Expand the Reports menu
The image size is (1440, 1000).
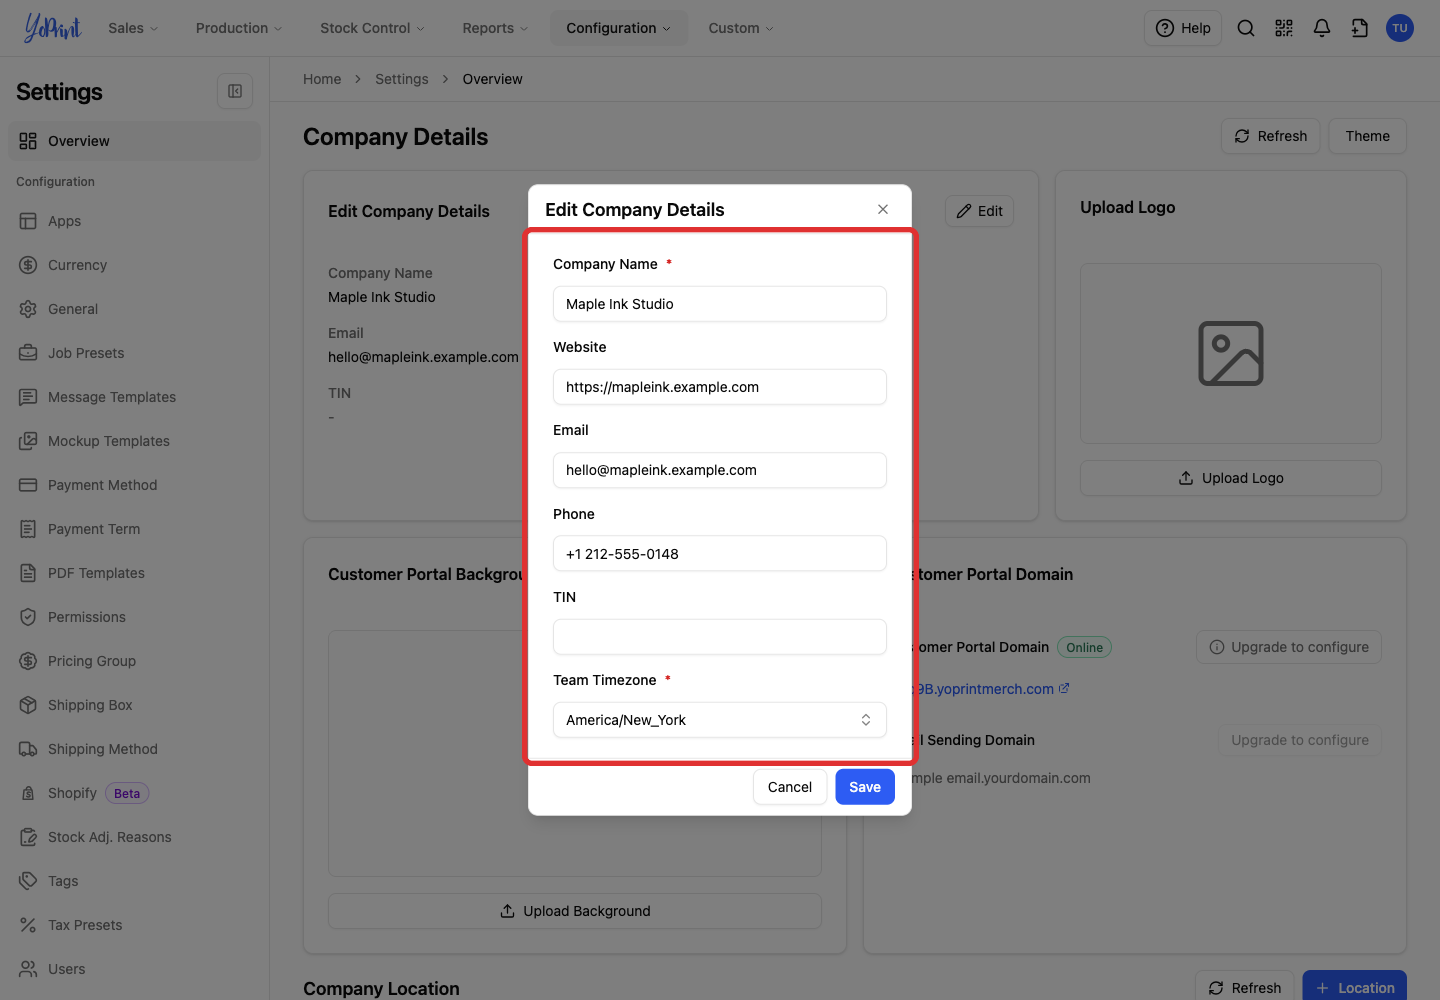pos(495,28)
